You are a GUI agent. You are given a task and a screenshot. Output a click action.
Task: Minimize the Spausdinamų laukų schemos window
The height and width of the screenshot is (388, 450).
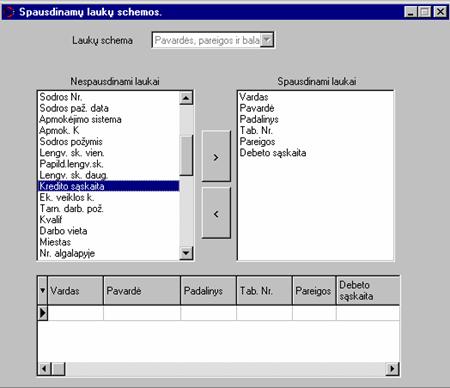coord(411,12)
